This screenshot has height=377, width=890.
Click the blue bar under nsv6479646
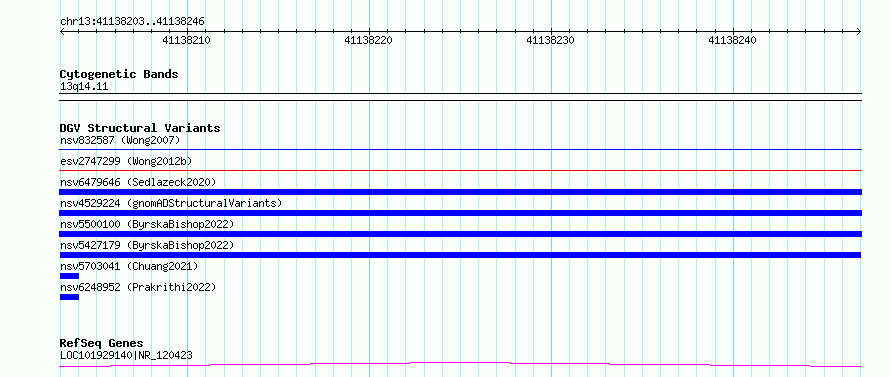coord(460,192)
